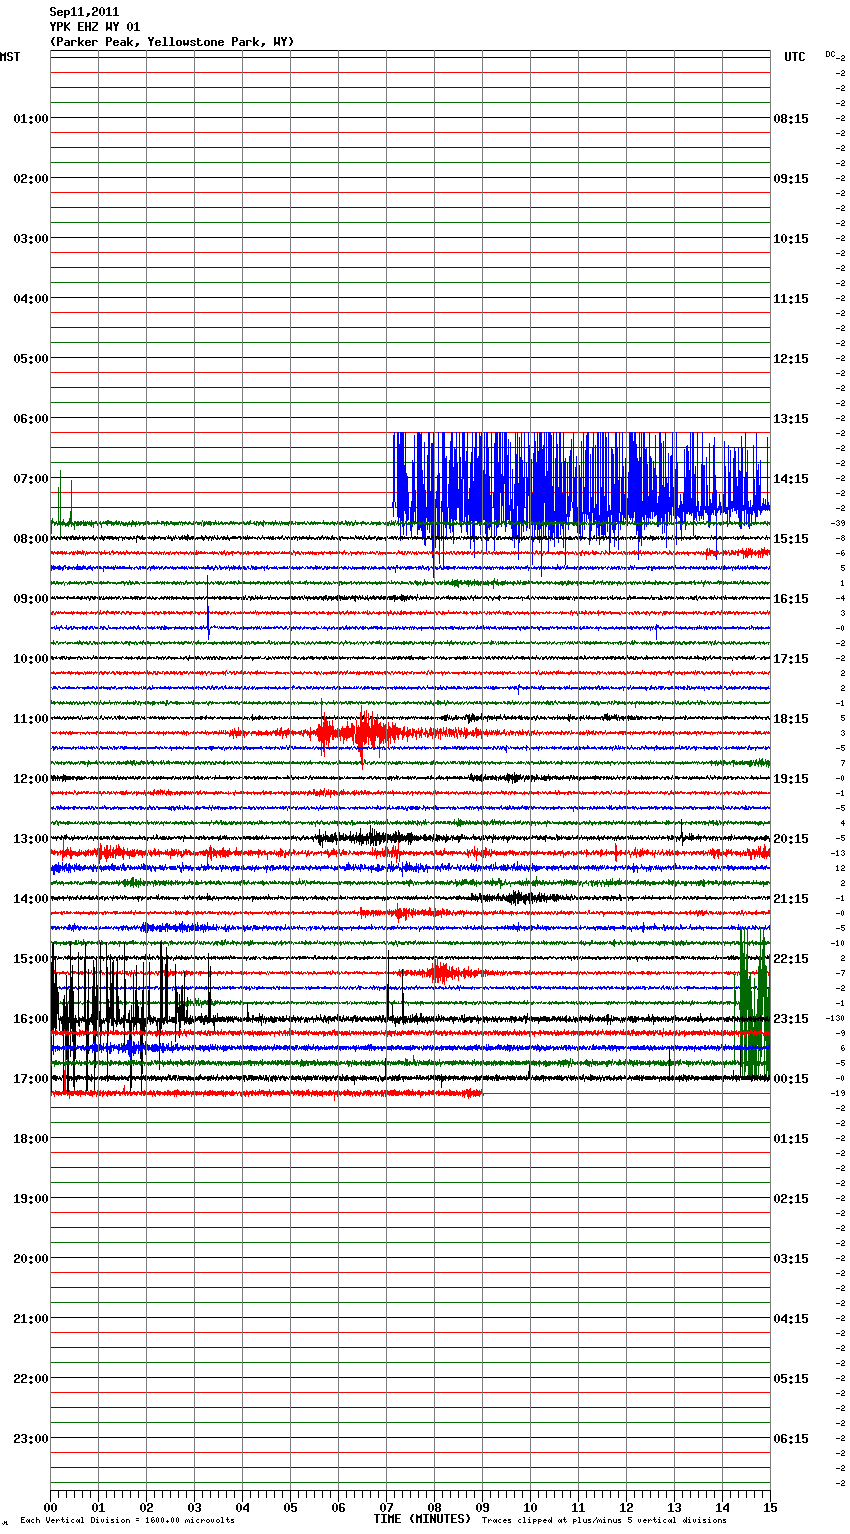The height and width of the screenshot is (1534, 850).
Task: Click the 12:15 UTC time label
Action: click(791, 359)
